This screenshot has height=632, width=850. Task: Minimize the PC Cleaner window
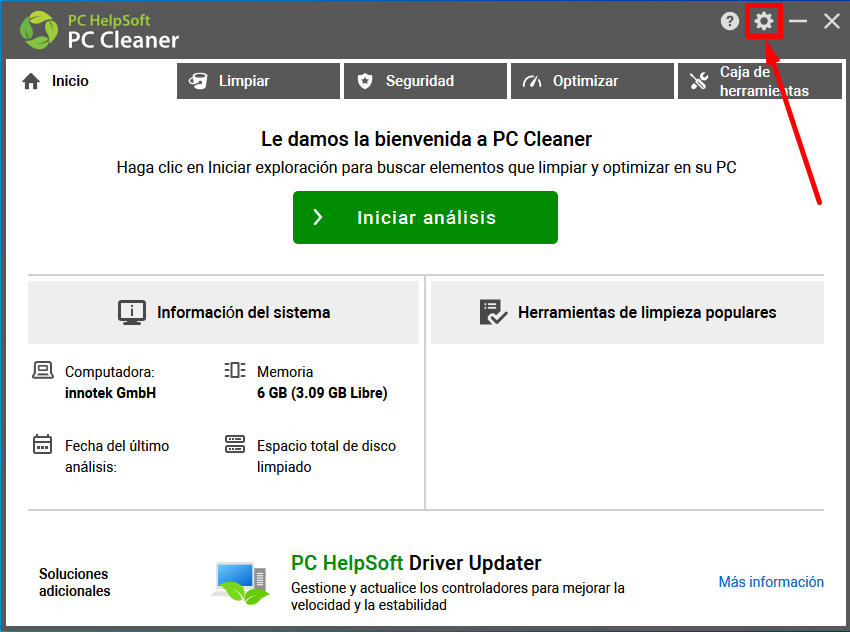click(798, 21)
